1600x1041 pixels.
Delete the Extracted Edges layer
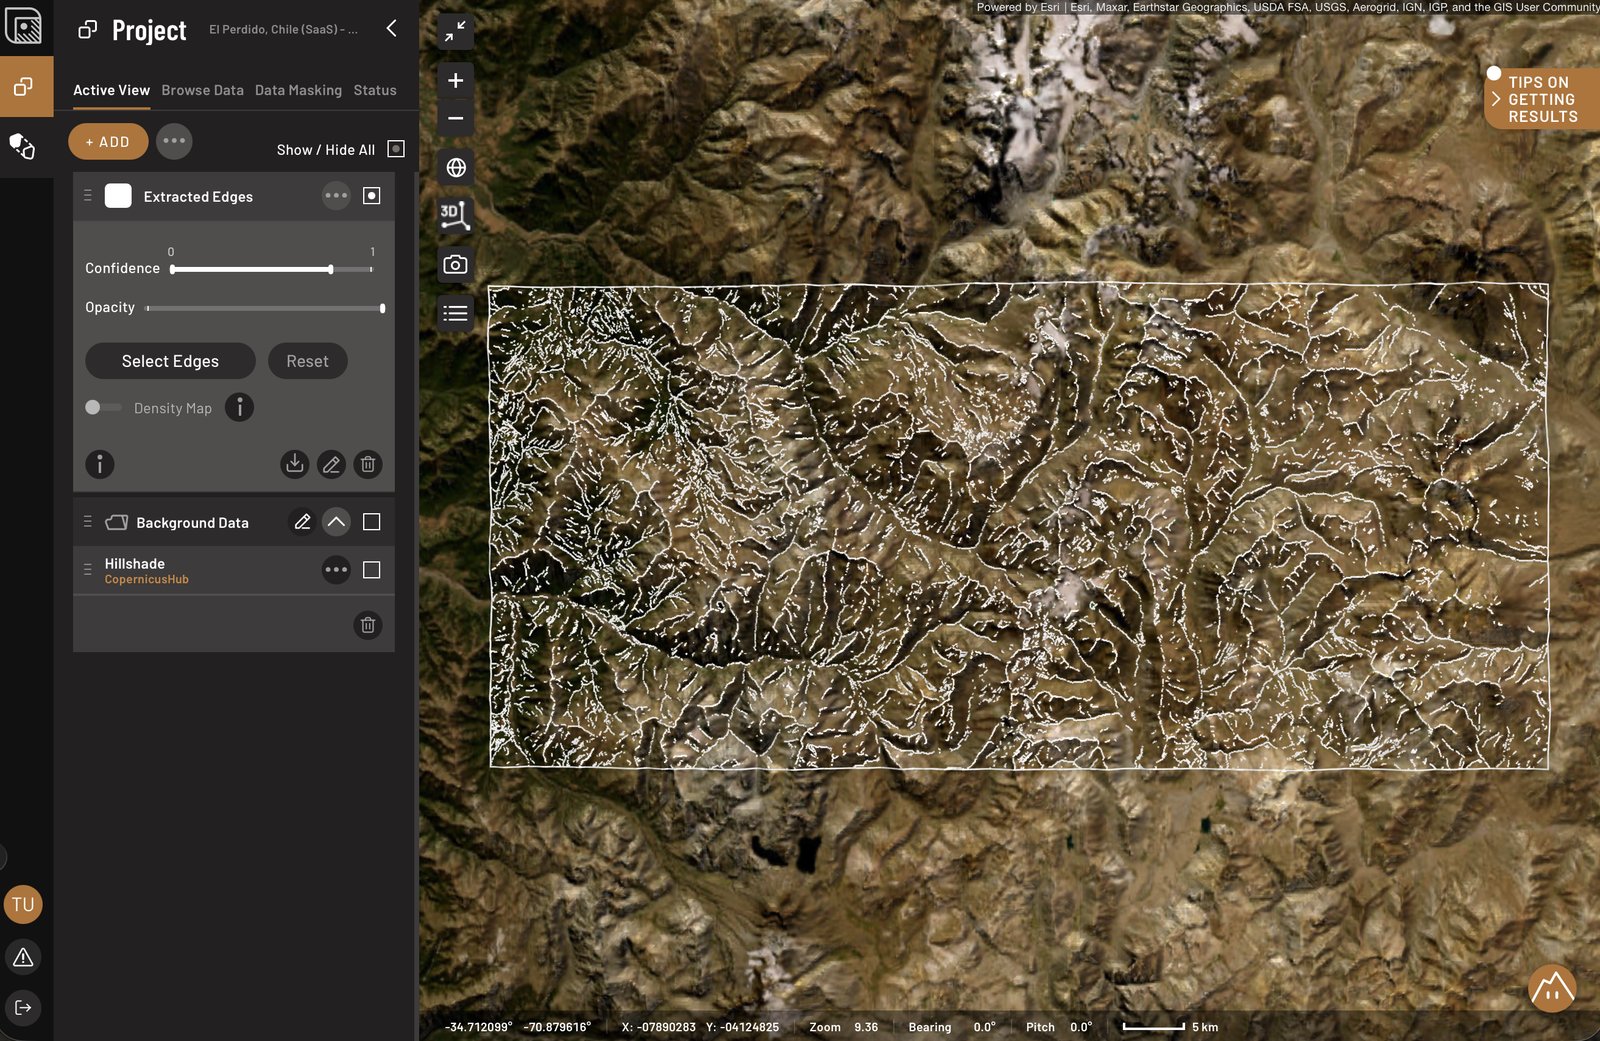[368, 463]
